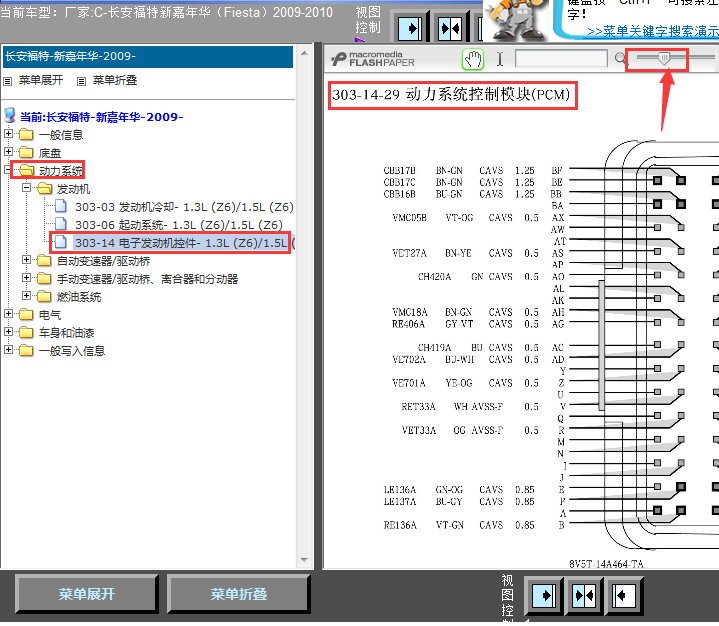Click the large 菜单展开 button at bottom
The height and width of the screenshot is (626, 719).
[x=87, y=594]
